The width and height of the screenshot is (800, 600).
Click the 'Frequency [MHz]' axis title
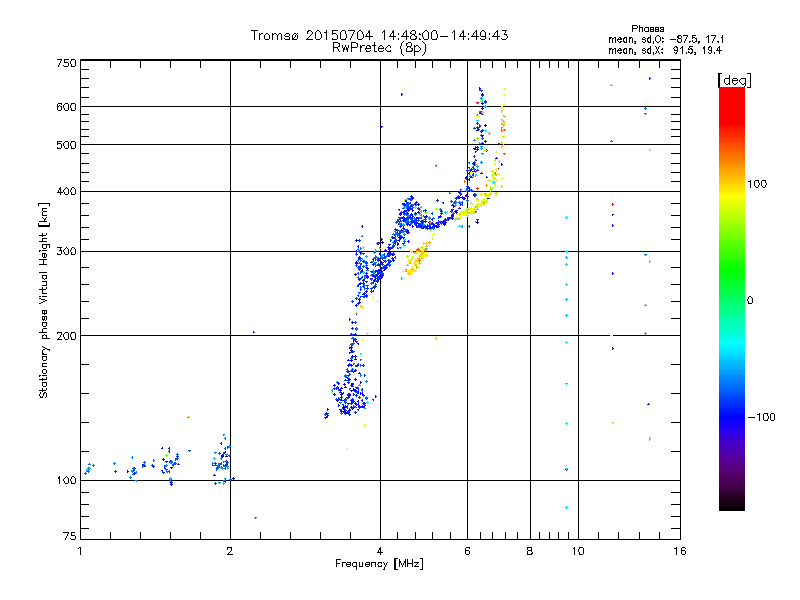(379, 564)
